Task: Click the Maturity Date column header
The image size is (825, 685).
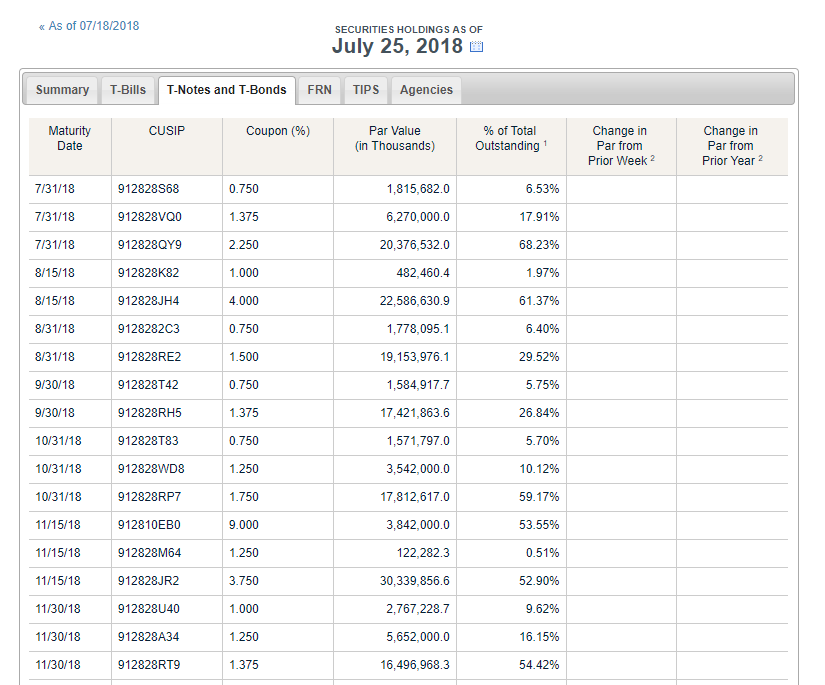Action: (70, 138)
